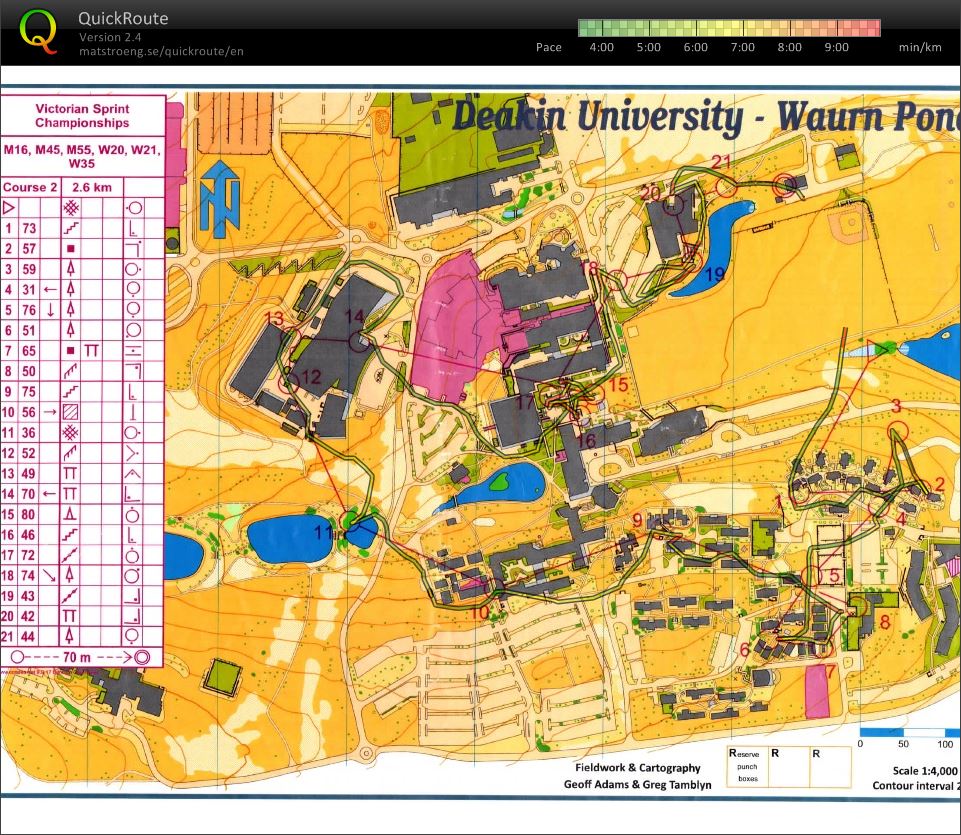
Task: Click control number 11 beside the pond
Action: tap(323, 532)
